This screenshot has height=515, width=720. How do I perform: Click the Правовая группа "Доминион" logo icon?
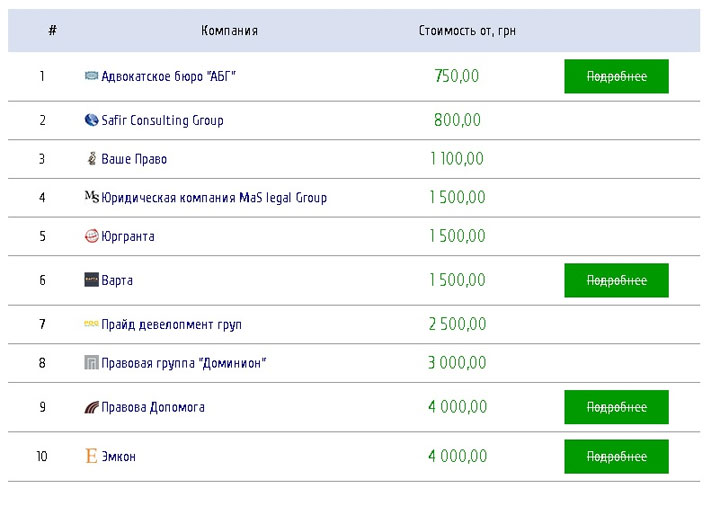coord(91,363)
